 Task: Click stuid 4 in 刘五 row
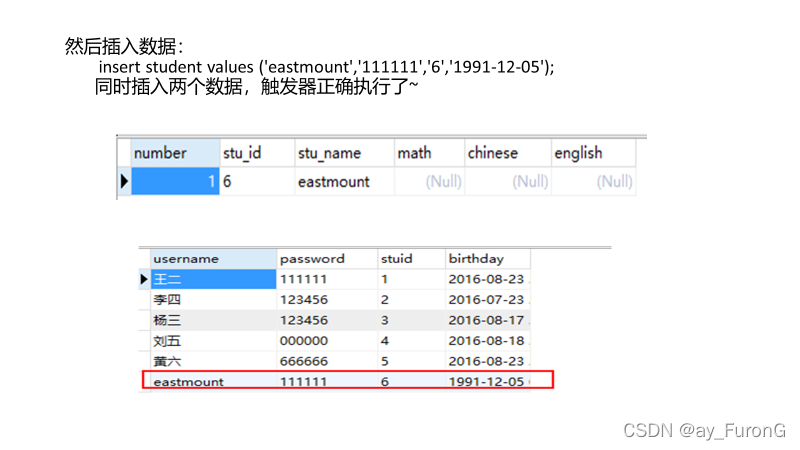pyautogui.click(x=411, y=340)
